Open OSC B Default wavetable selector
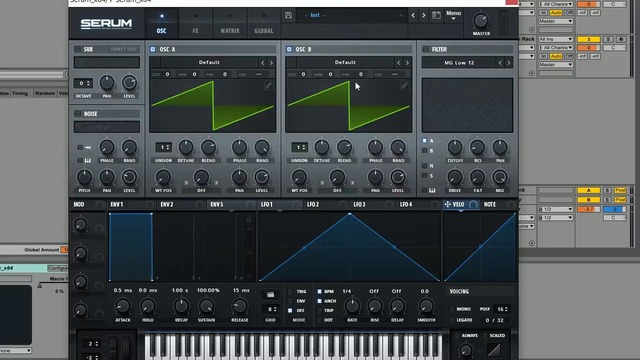640x360 pixels. [x=345, y=63]
